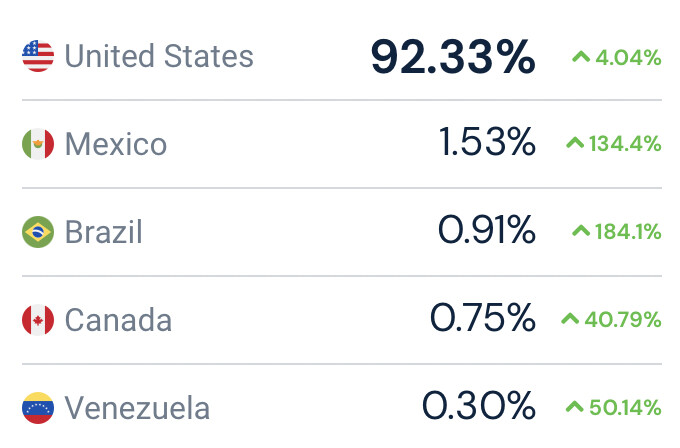Select the Mexico country name

[116, 144]
